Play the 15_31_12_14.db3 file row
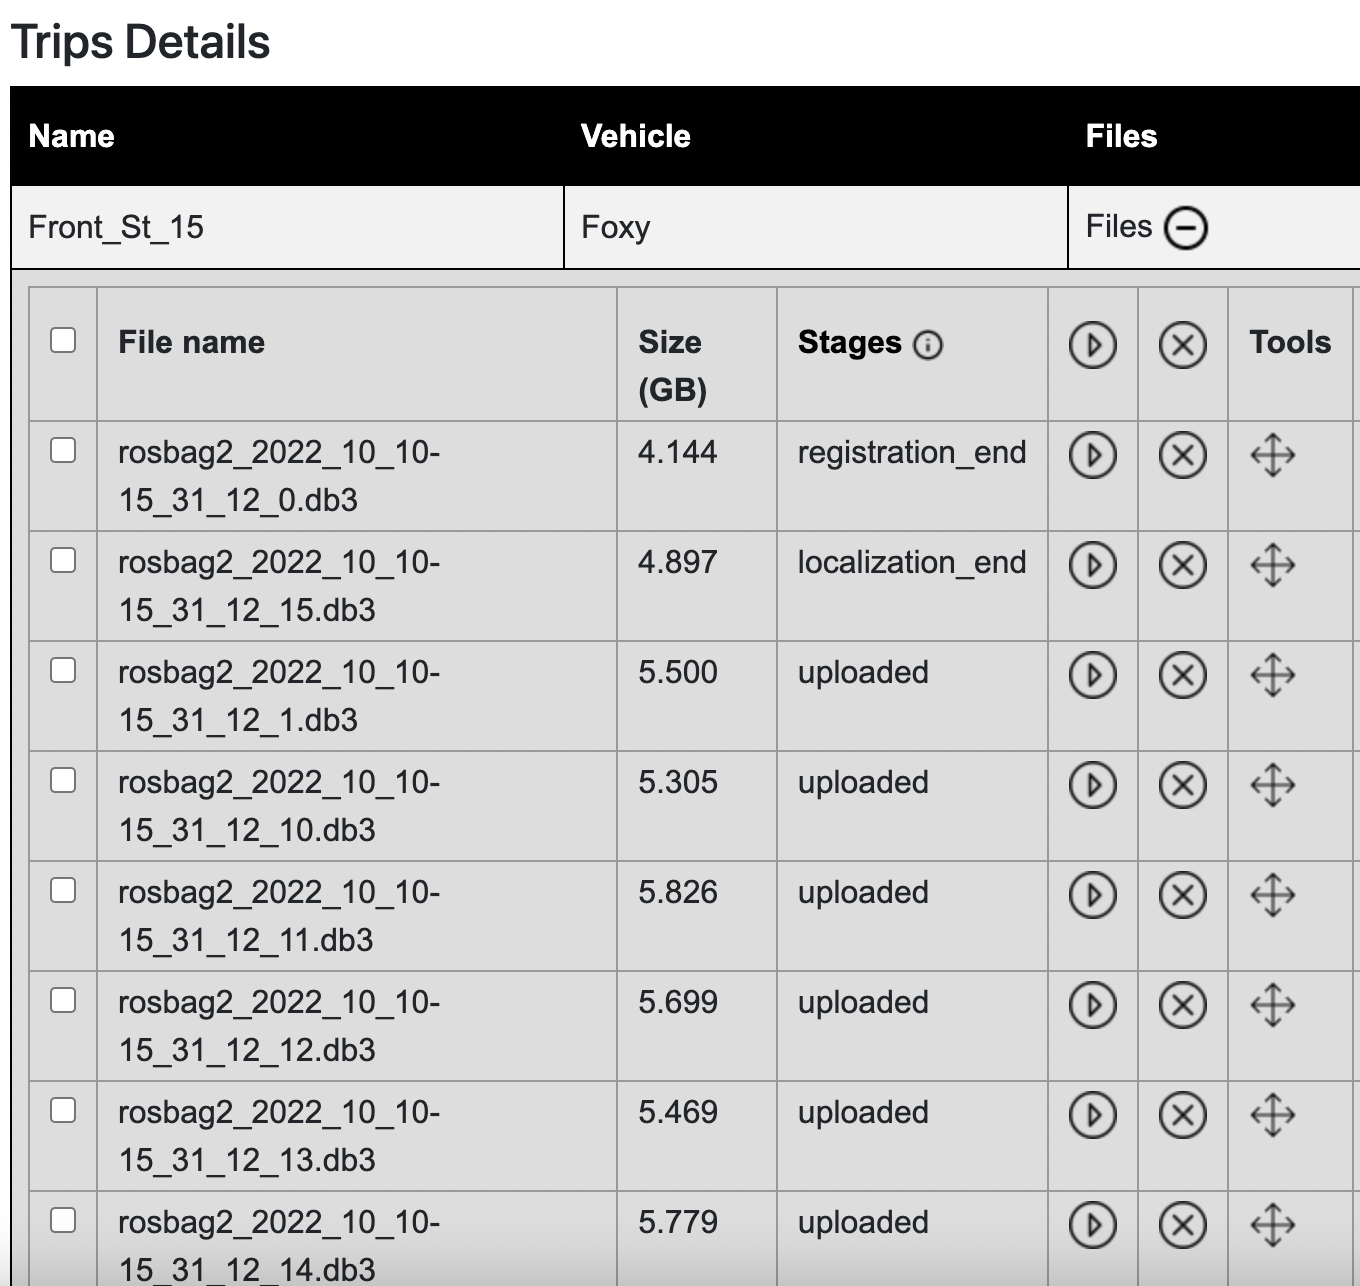1360x1286 pixels. point(1092,1225)
